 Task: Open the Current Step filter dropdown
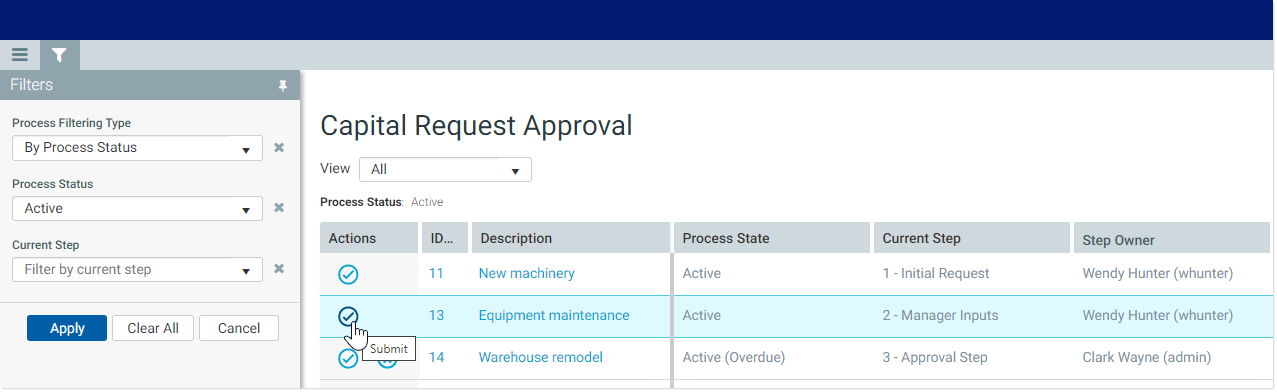[x=138, y=270]
